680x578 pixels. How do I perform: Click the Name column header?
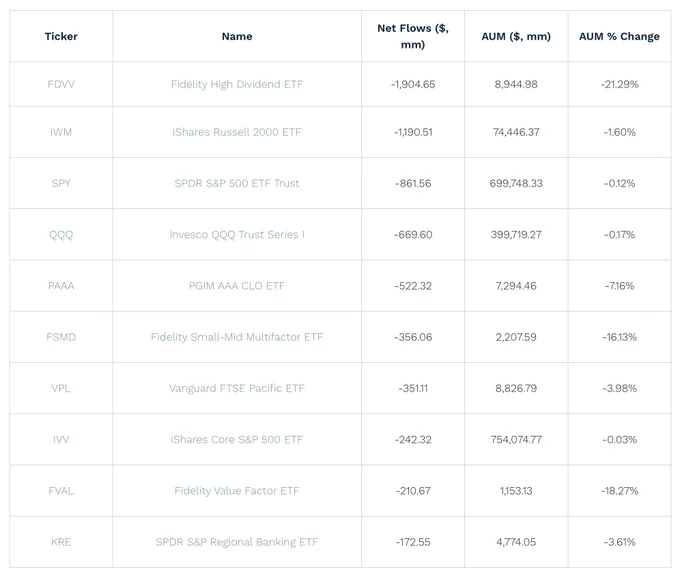237,36
